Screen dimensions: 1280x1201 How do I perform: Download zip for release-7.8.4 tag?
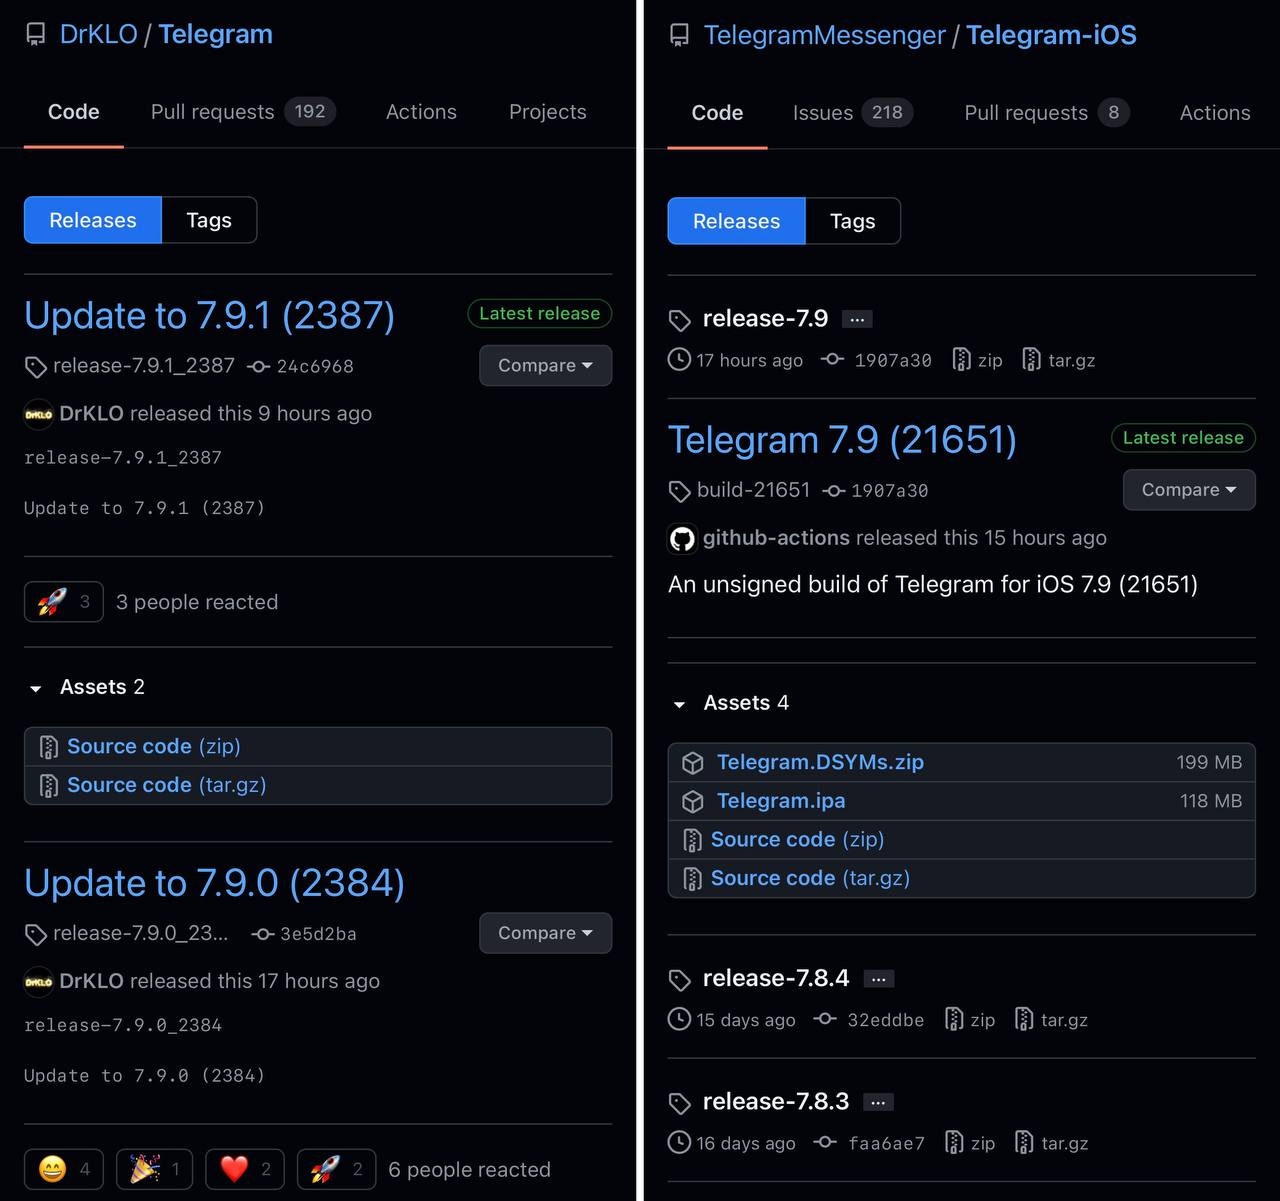point(971,1020)
